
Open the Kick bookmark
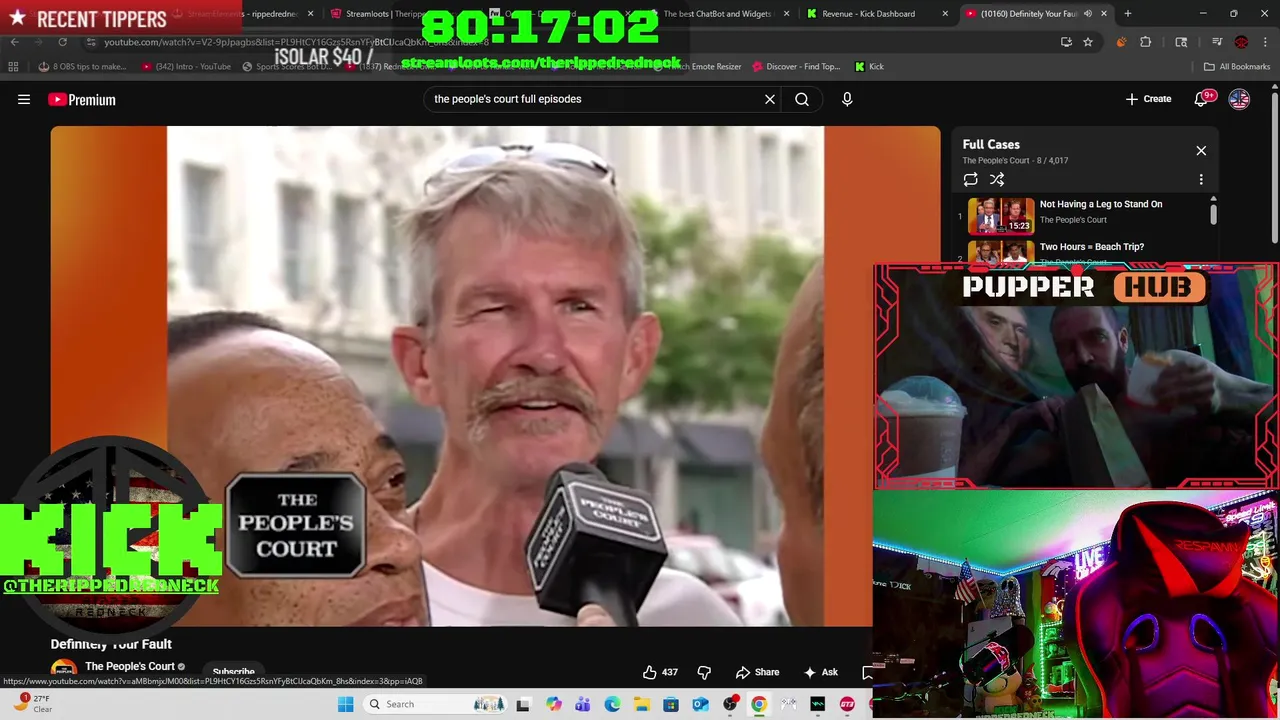(x=869, y=66)
